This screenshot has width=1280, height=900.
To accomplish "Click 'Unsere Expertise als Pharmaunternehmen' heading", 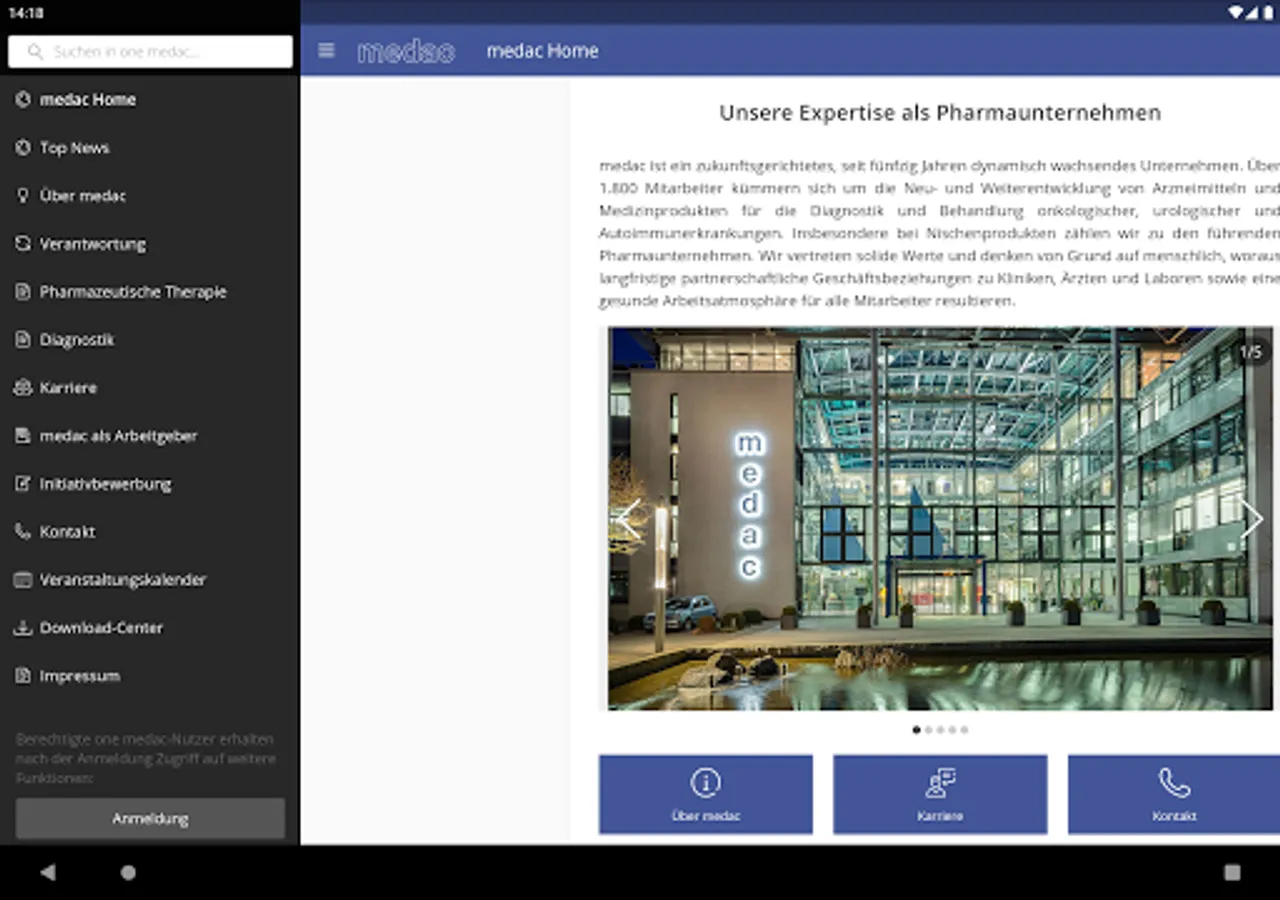I will (x=940, y=113).
